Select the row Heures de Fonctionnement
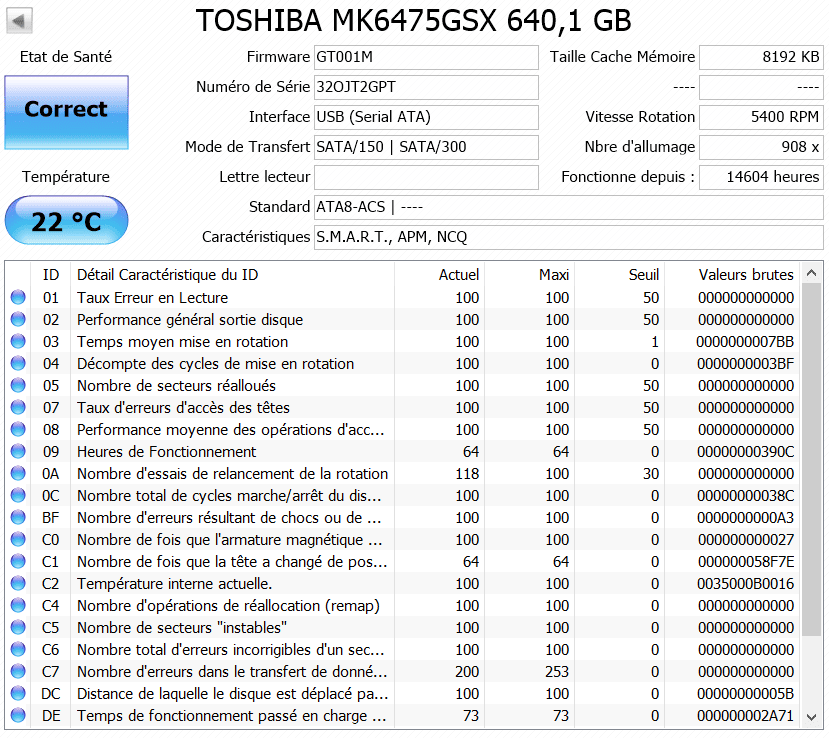829x738 pixels. tap(403, 451)
